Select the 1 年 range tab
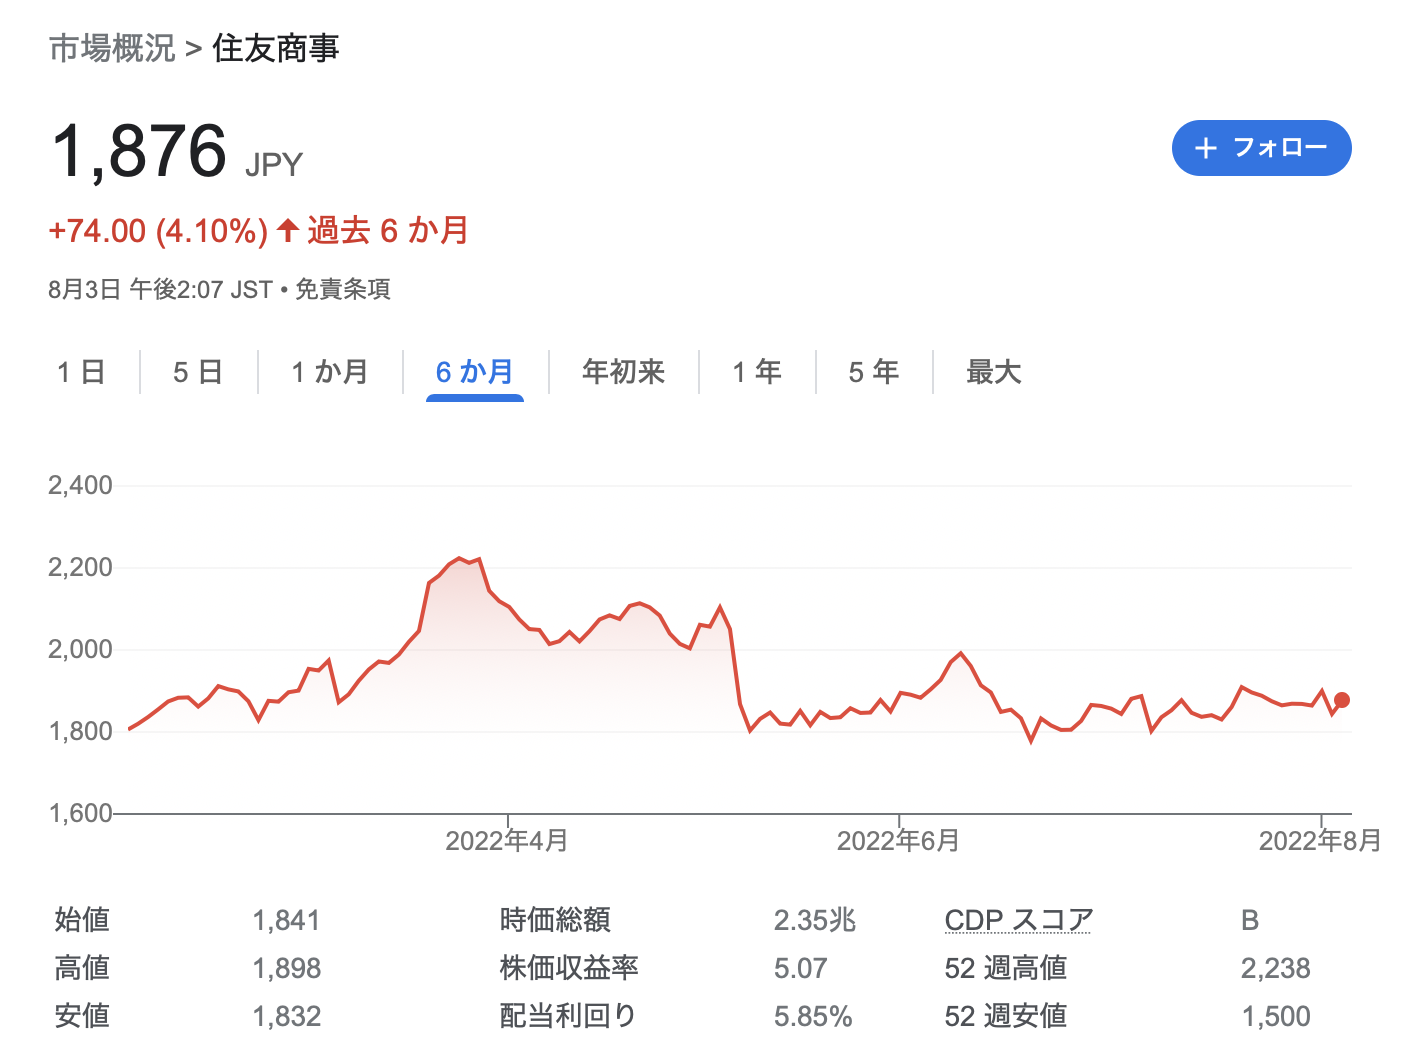 pos(757,372)
